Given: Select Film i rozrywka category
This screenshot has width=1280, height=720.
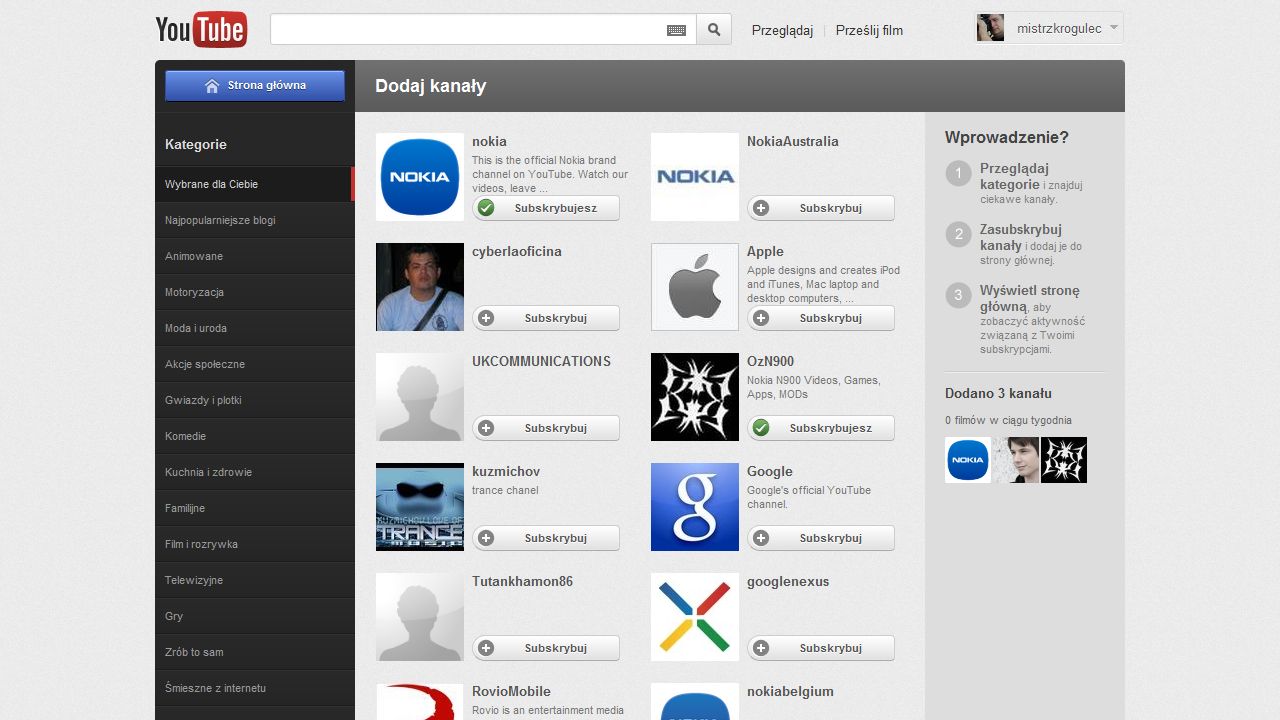Looking at the screenshot, I should [x=255, y=544].
